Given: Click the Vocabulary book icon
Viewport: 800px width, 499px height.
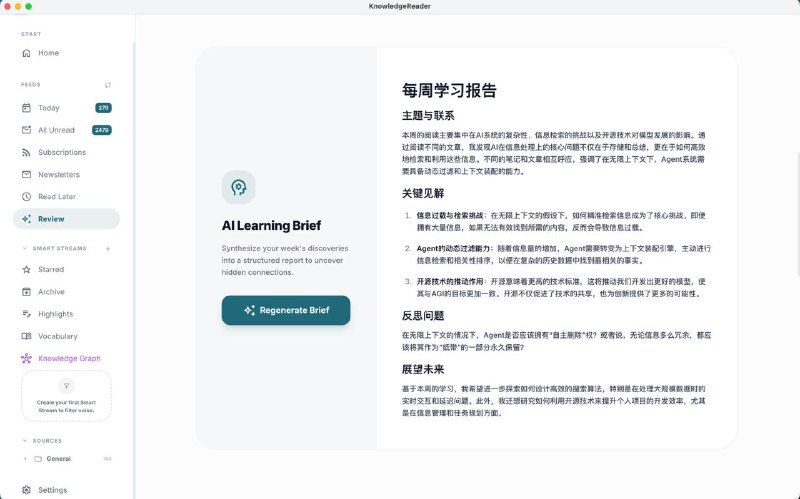Looking at the screenshot, I should click(27, 336).
